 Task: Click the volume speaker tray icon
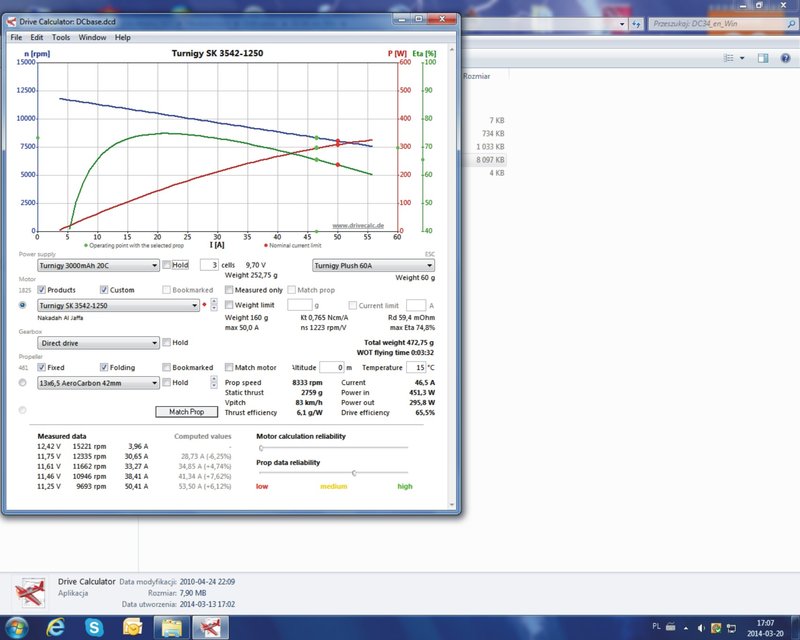tap(701, 628)
